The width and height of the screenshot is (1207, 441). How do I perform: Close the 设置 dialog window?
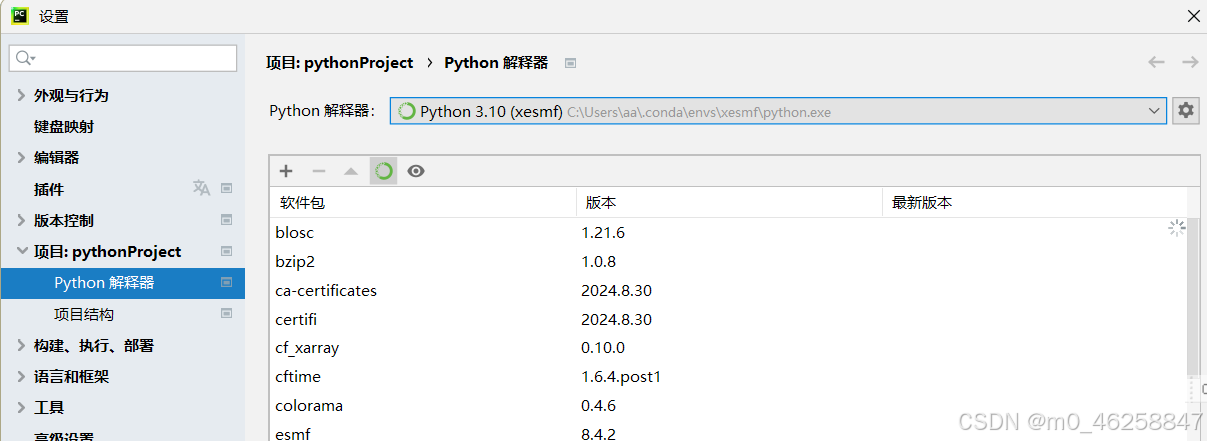point(1192,16)
